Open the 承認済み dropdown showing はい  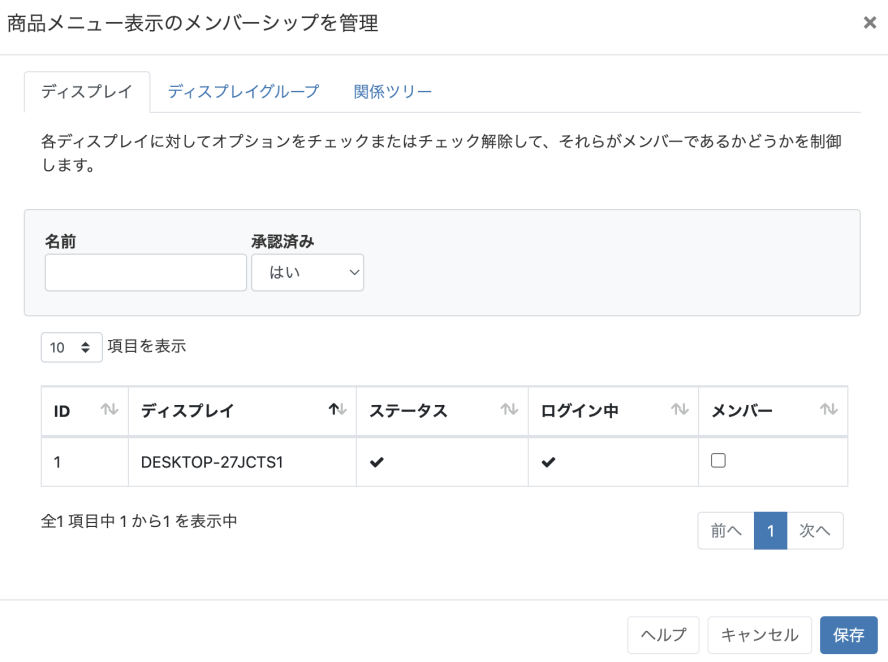308,272
